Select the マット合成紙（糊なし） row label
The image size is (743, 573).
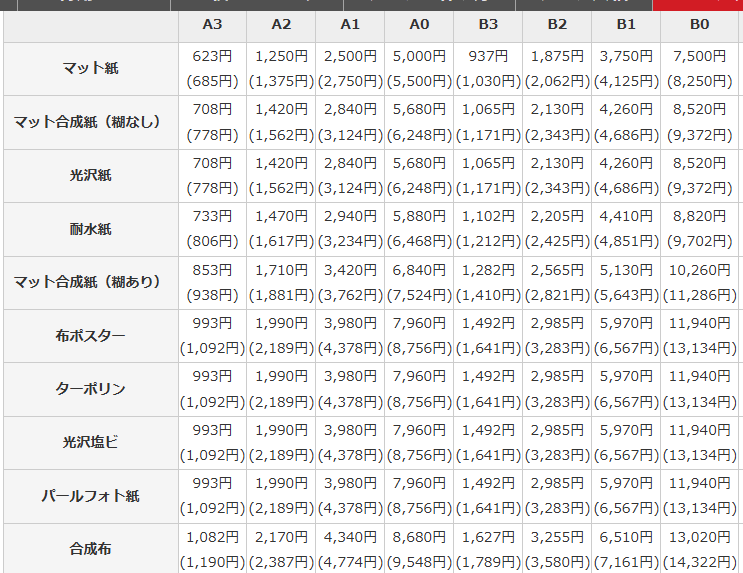pos(91,122)
